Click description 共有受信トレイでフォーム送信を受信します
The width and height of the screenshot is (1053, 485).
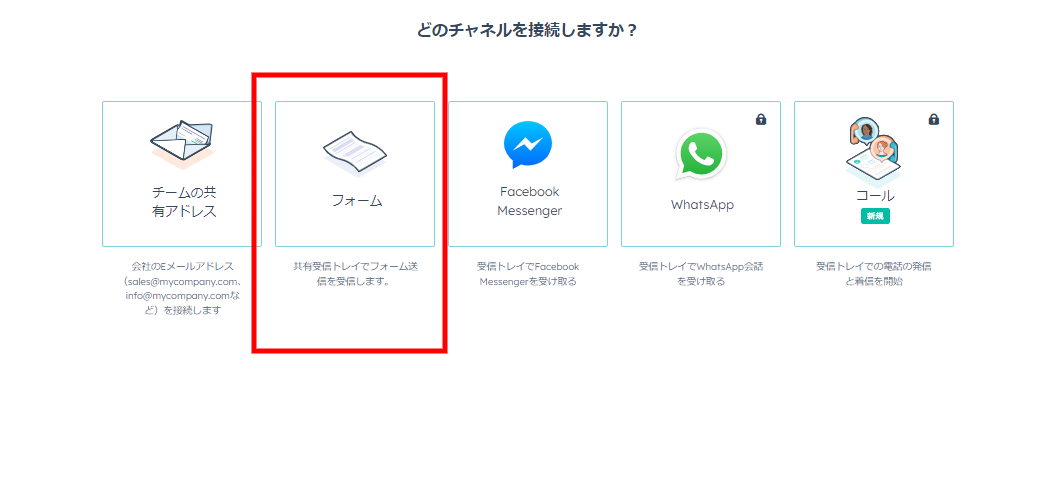click(355, 274)
